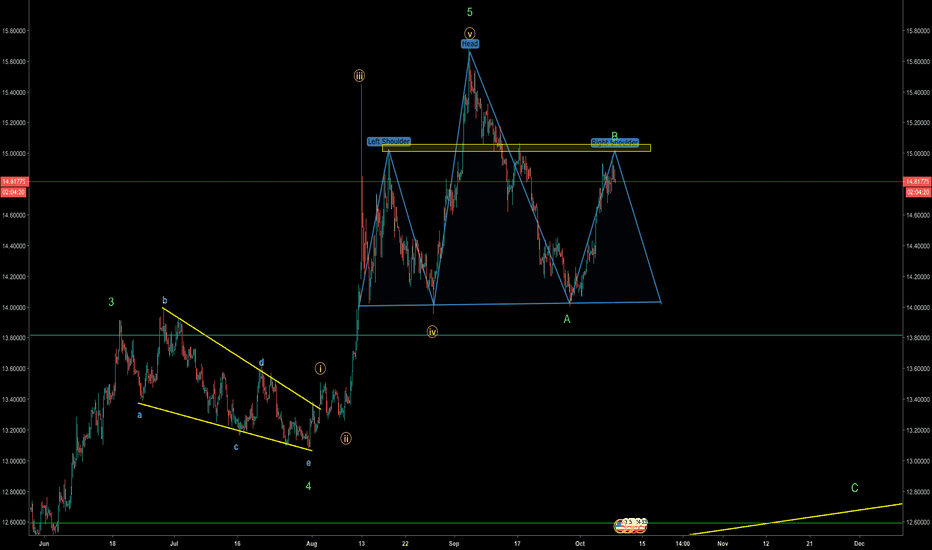Select the green wave 5 label
The image size is (932, 550).
tap(470, 12)
